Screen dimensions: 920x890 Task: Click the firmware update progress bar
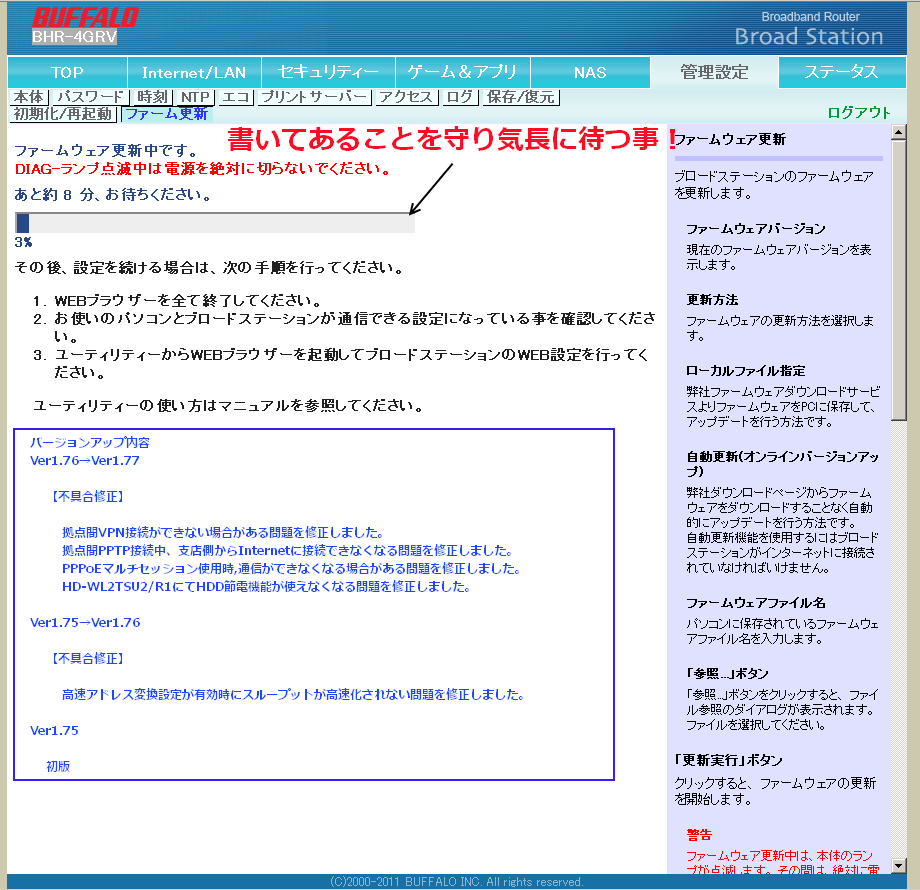(x=215, y=223)
